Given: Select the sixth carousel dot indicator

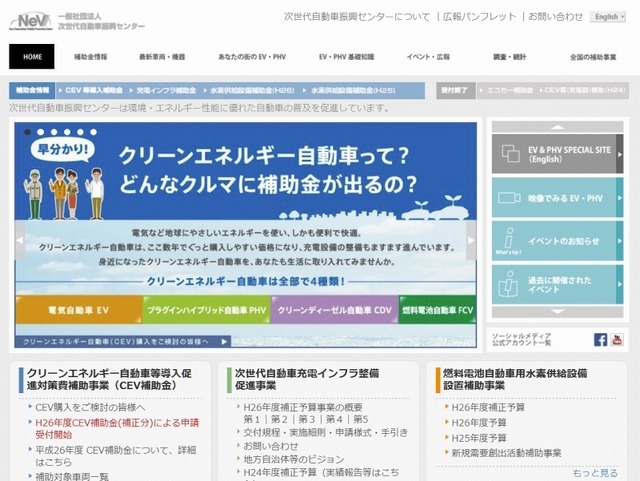Looking at the screenshot, I should click(93, 132).
